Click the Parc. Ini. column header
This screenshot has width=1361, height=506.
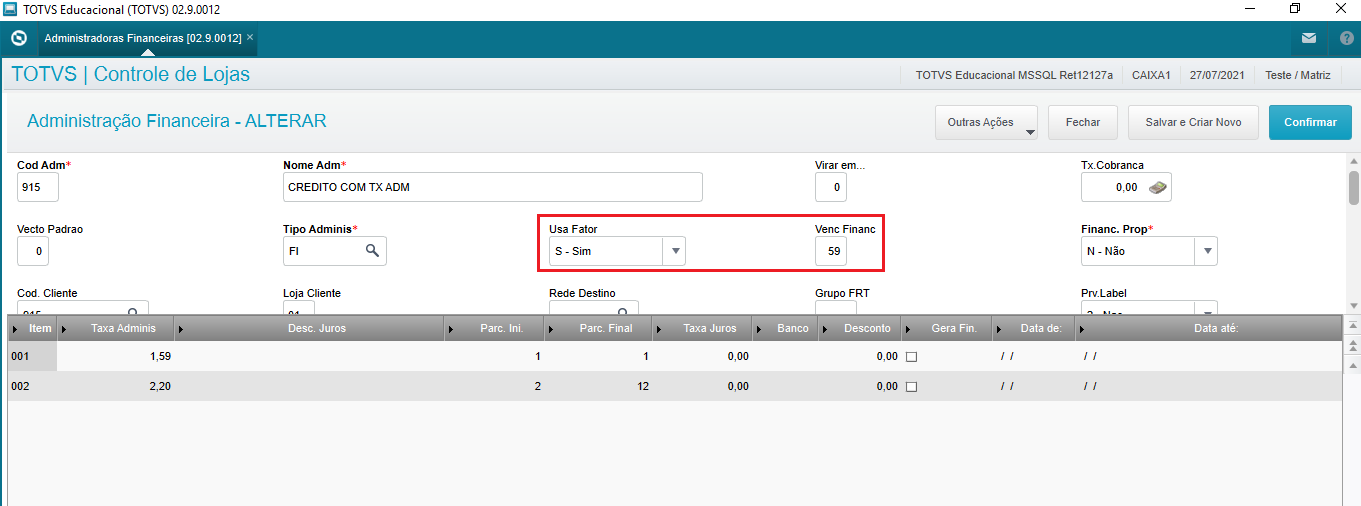(495, 328)
